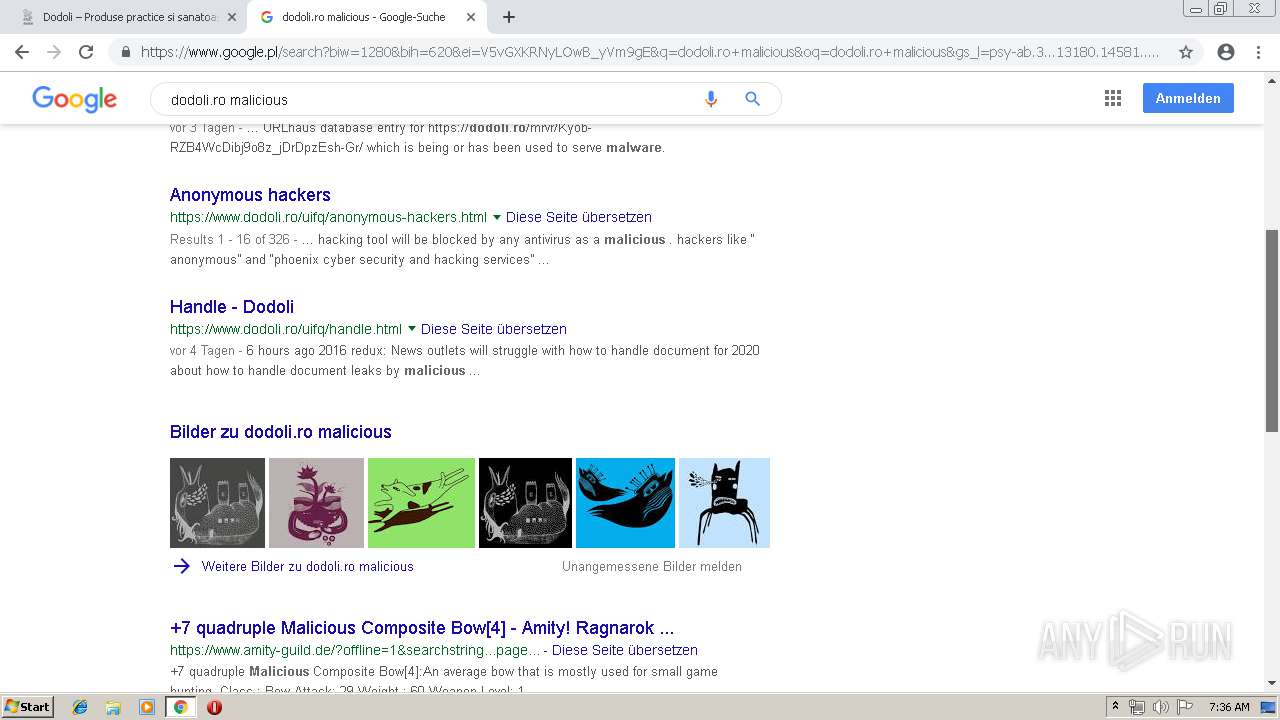Screen dimensions: 1280x720
Task: Go forward in browser history
Action: tap(54, 52)
